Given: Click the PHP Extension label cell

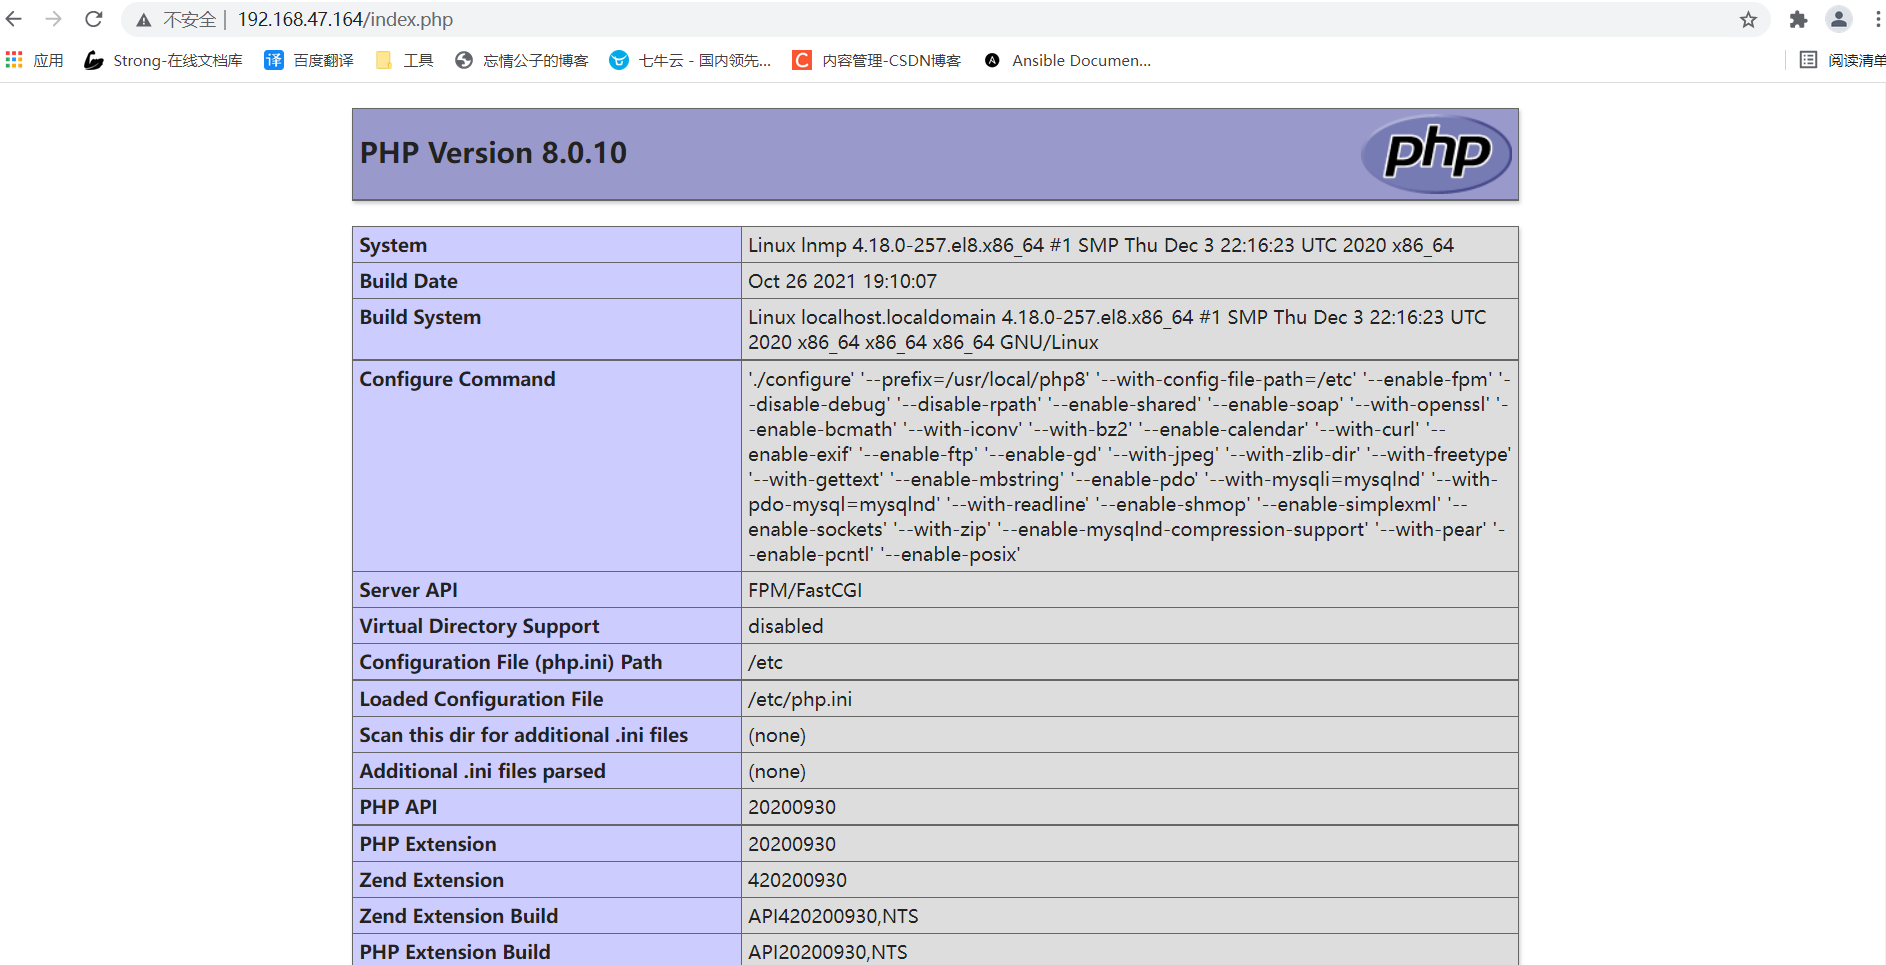Looking at the screenshot, I should pyautogui.click(x=547, y=844).
